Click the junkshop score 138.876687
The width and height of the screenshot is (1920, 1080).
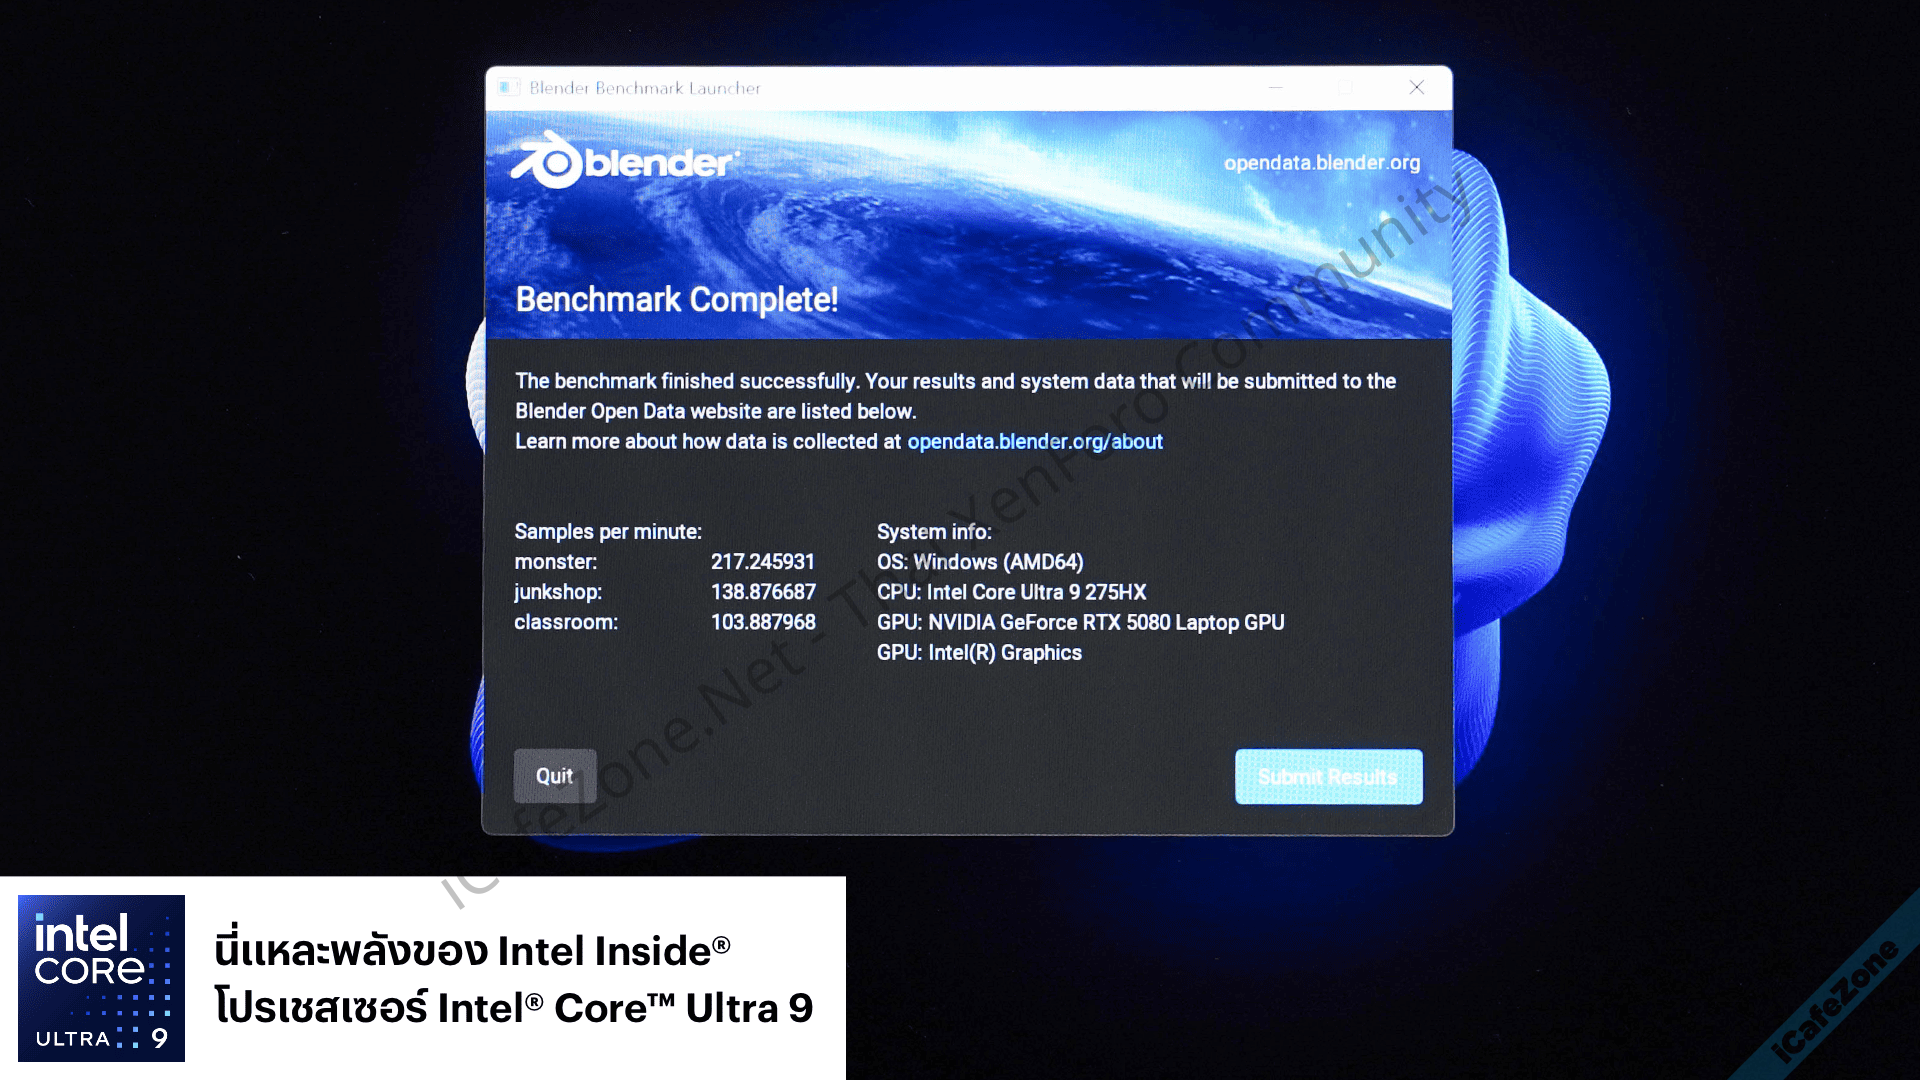coord(762,592)
